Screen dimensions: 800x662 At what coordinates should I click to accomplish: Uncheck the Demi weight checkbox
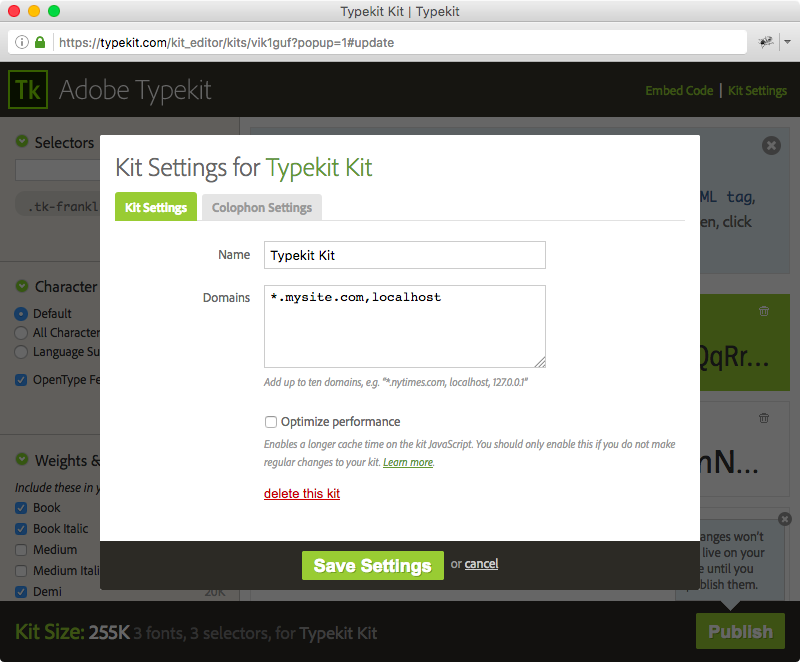click(21, 592)
